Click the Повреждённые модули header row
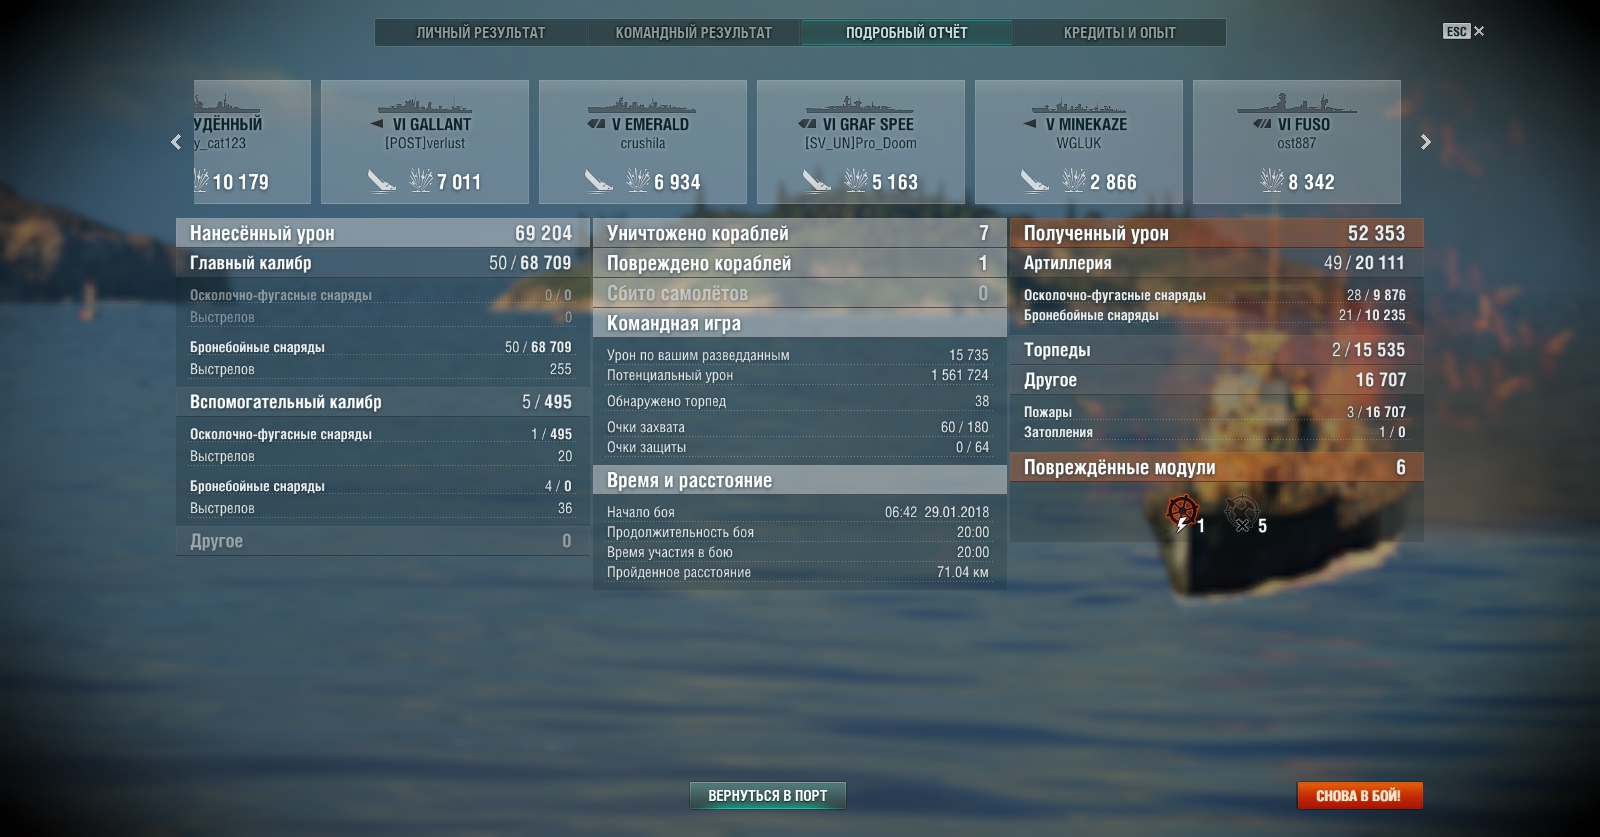The width and height of the screenshot is (1600, 837). pyautogui.click(x=1216, y=467)
